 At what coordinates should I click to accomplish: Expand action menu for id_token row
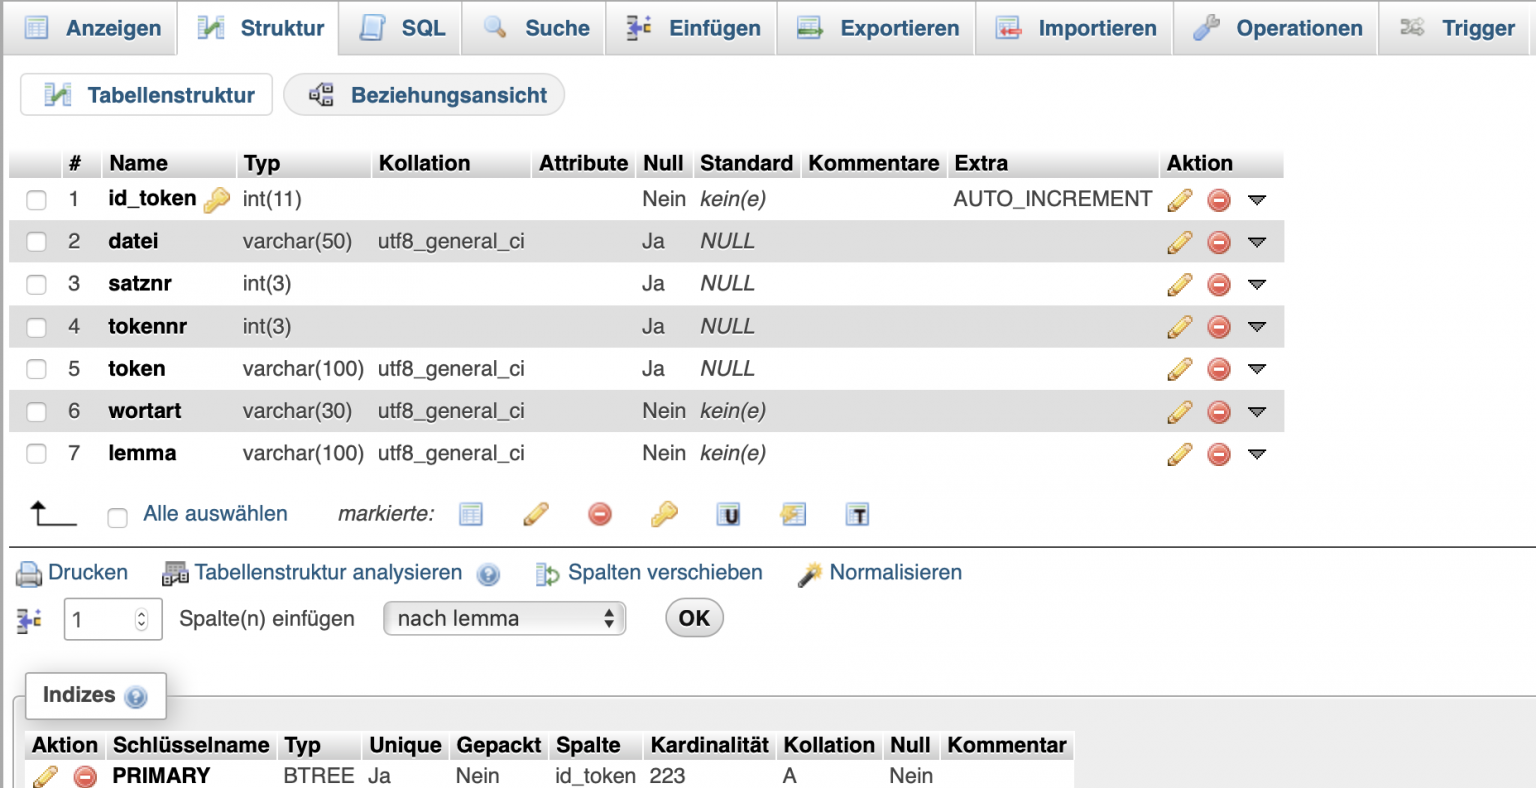pos(1257,199)
